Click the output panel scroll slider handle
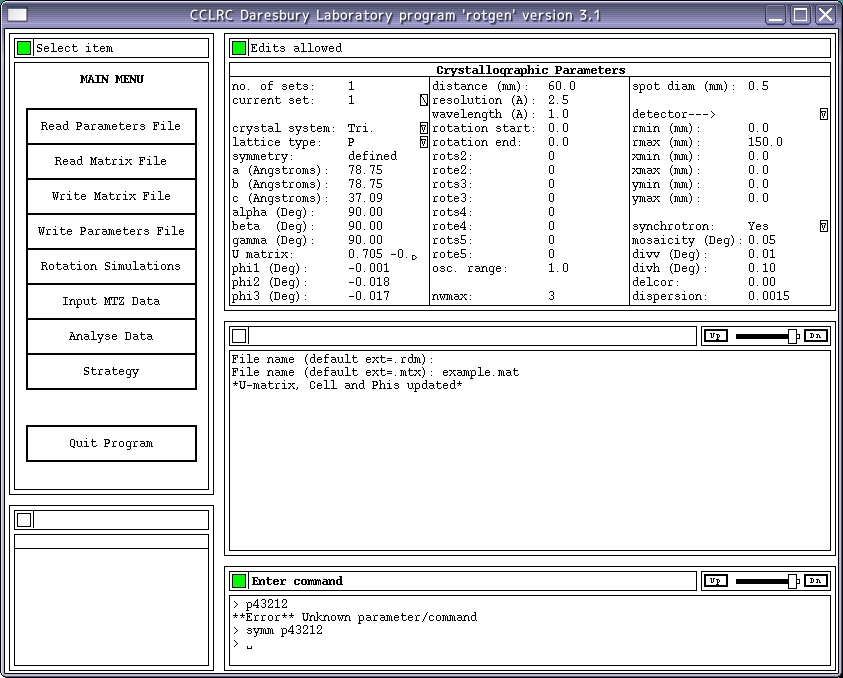 coord(792,336)
